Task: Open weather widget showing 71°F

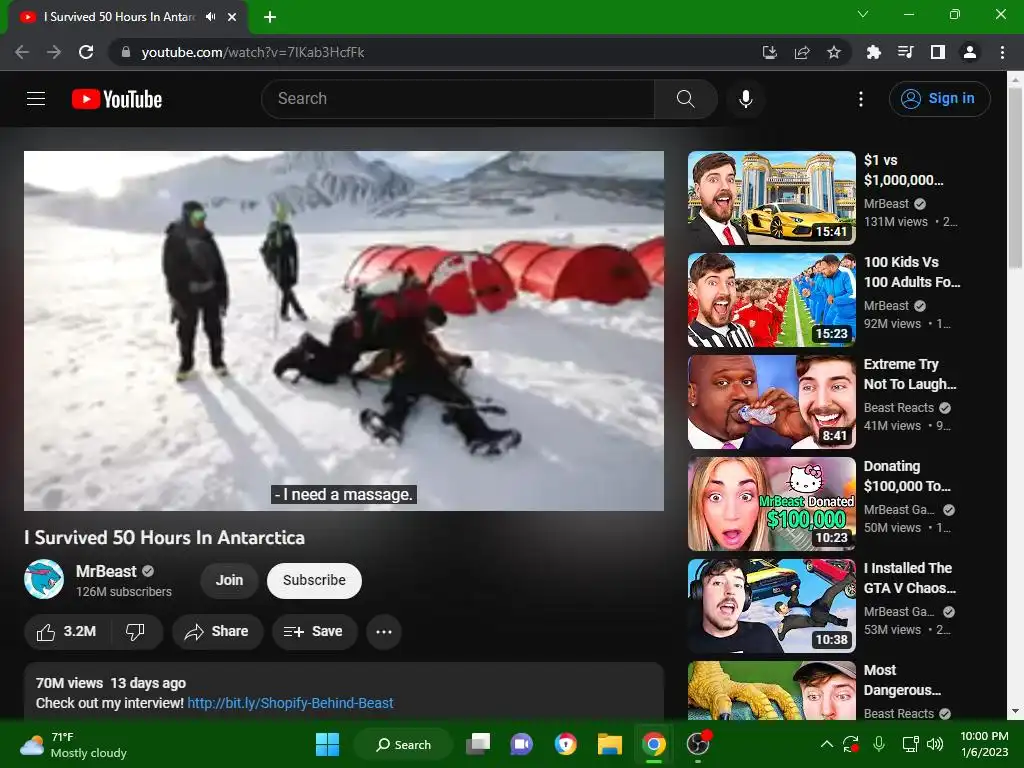Action: (x=73, y=744)
